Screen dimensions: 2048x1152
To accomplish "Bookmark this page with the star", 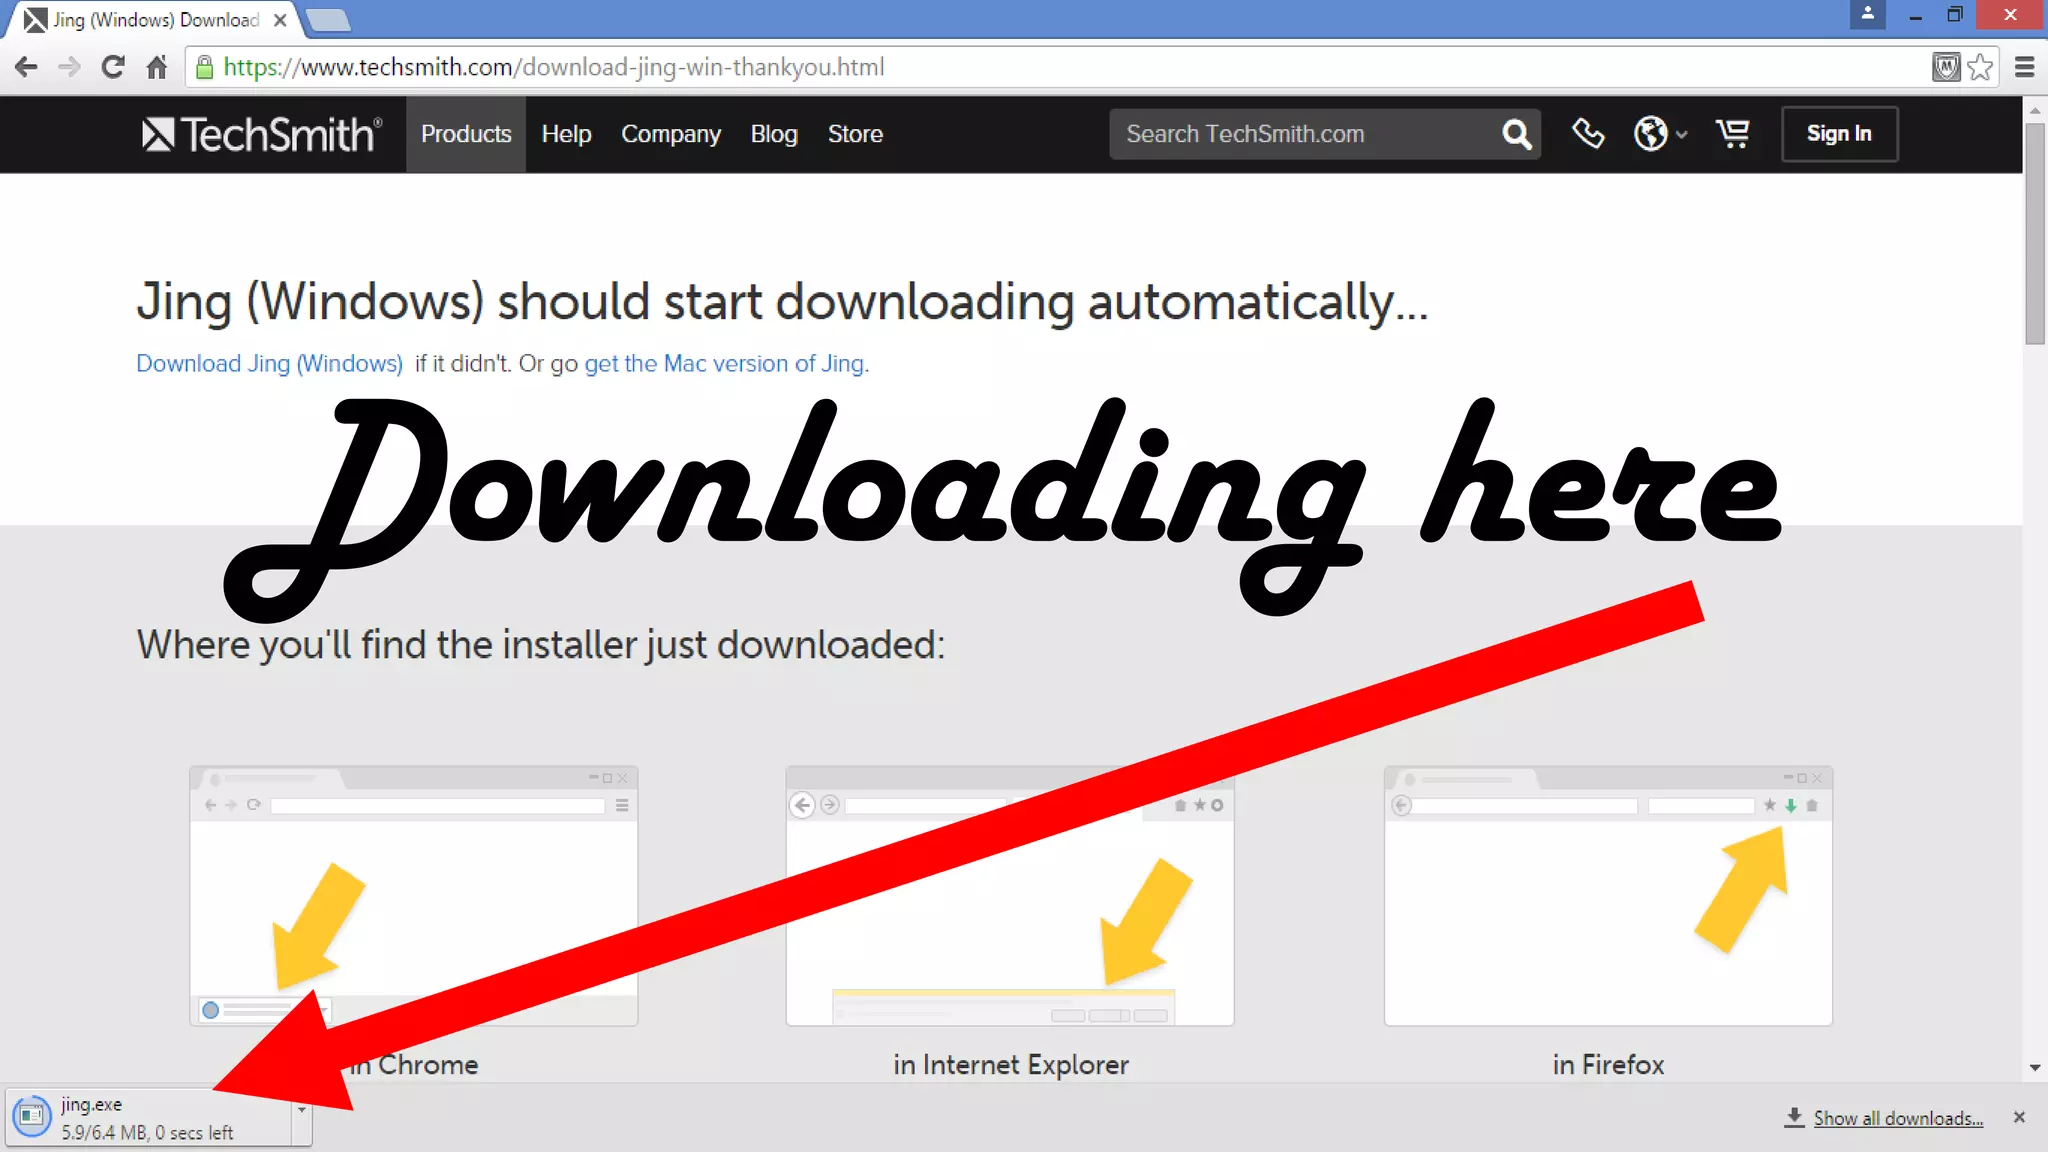I will pos(1980,67).
